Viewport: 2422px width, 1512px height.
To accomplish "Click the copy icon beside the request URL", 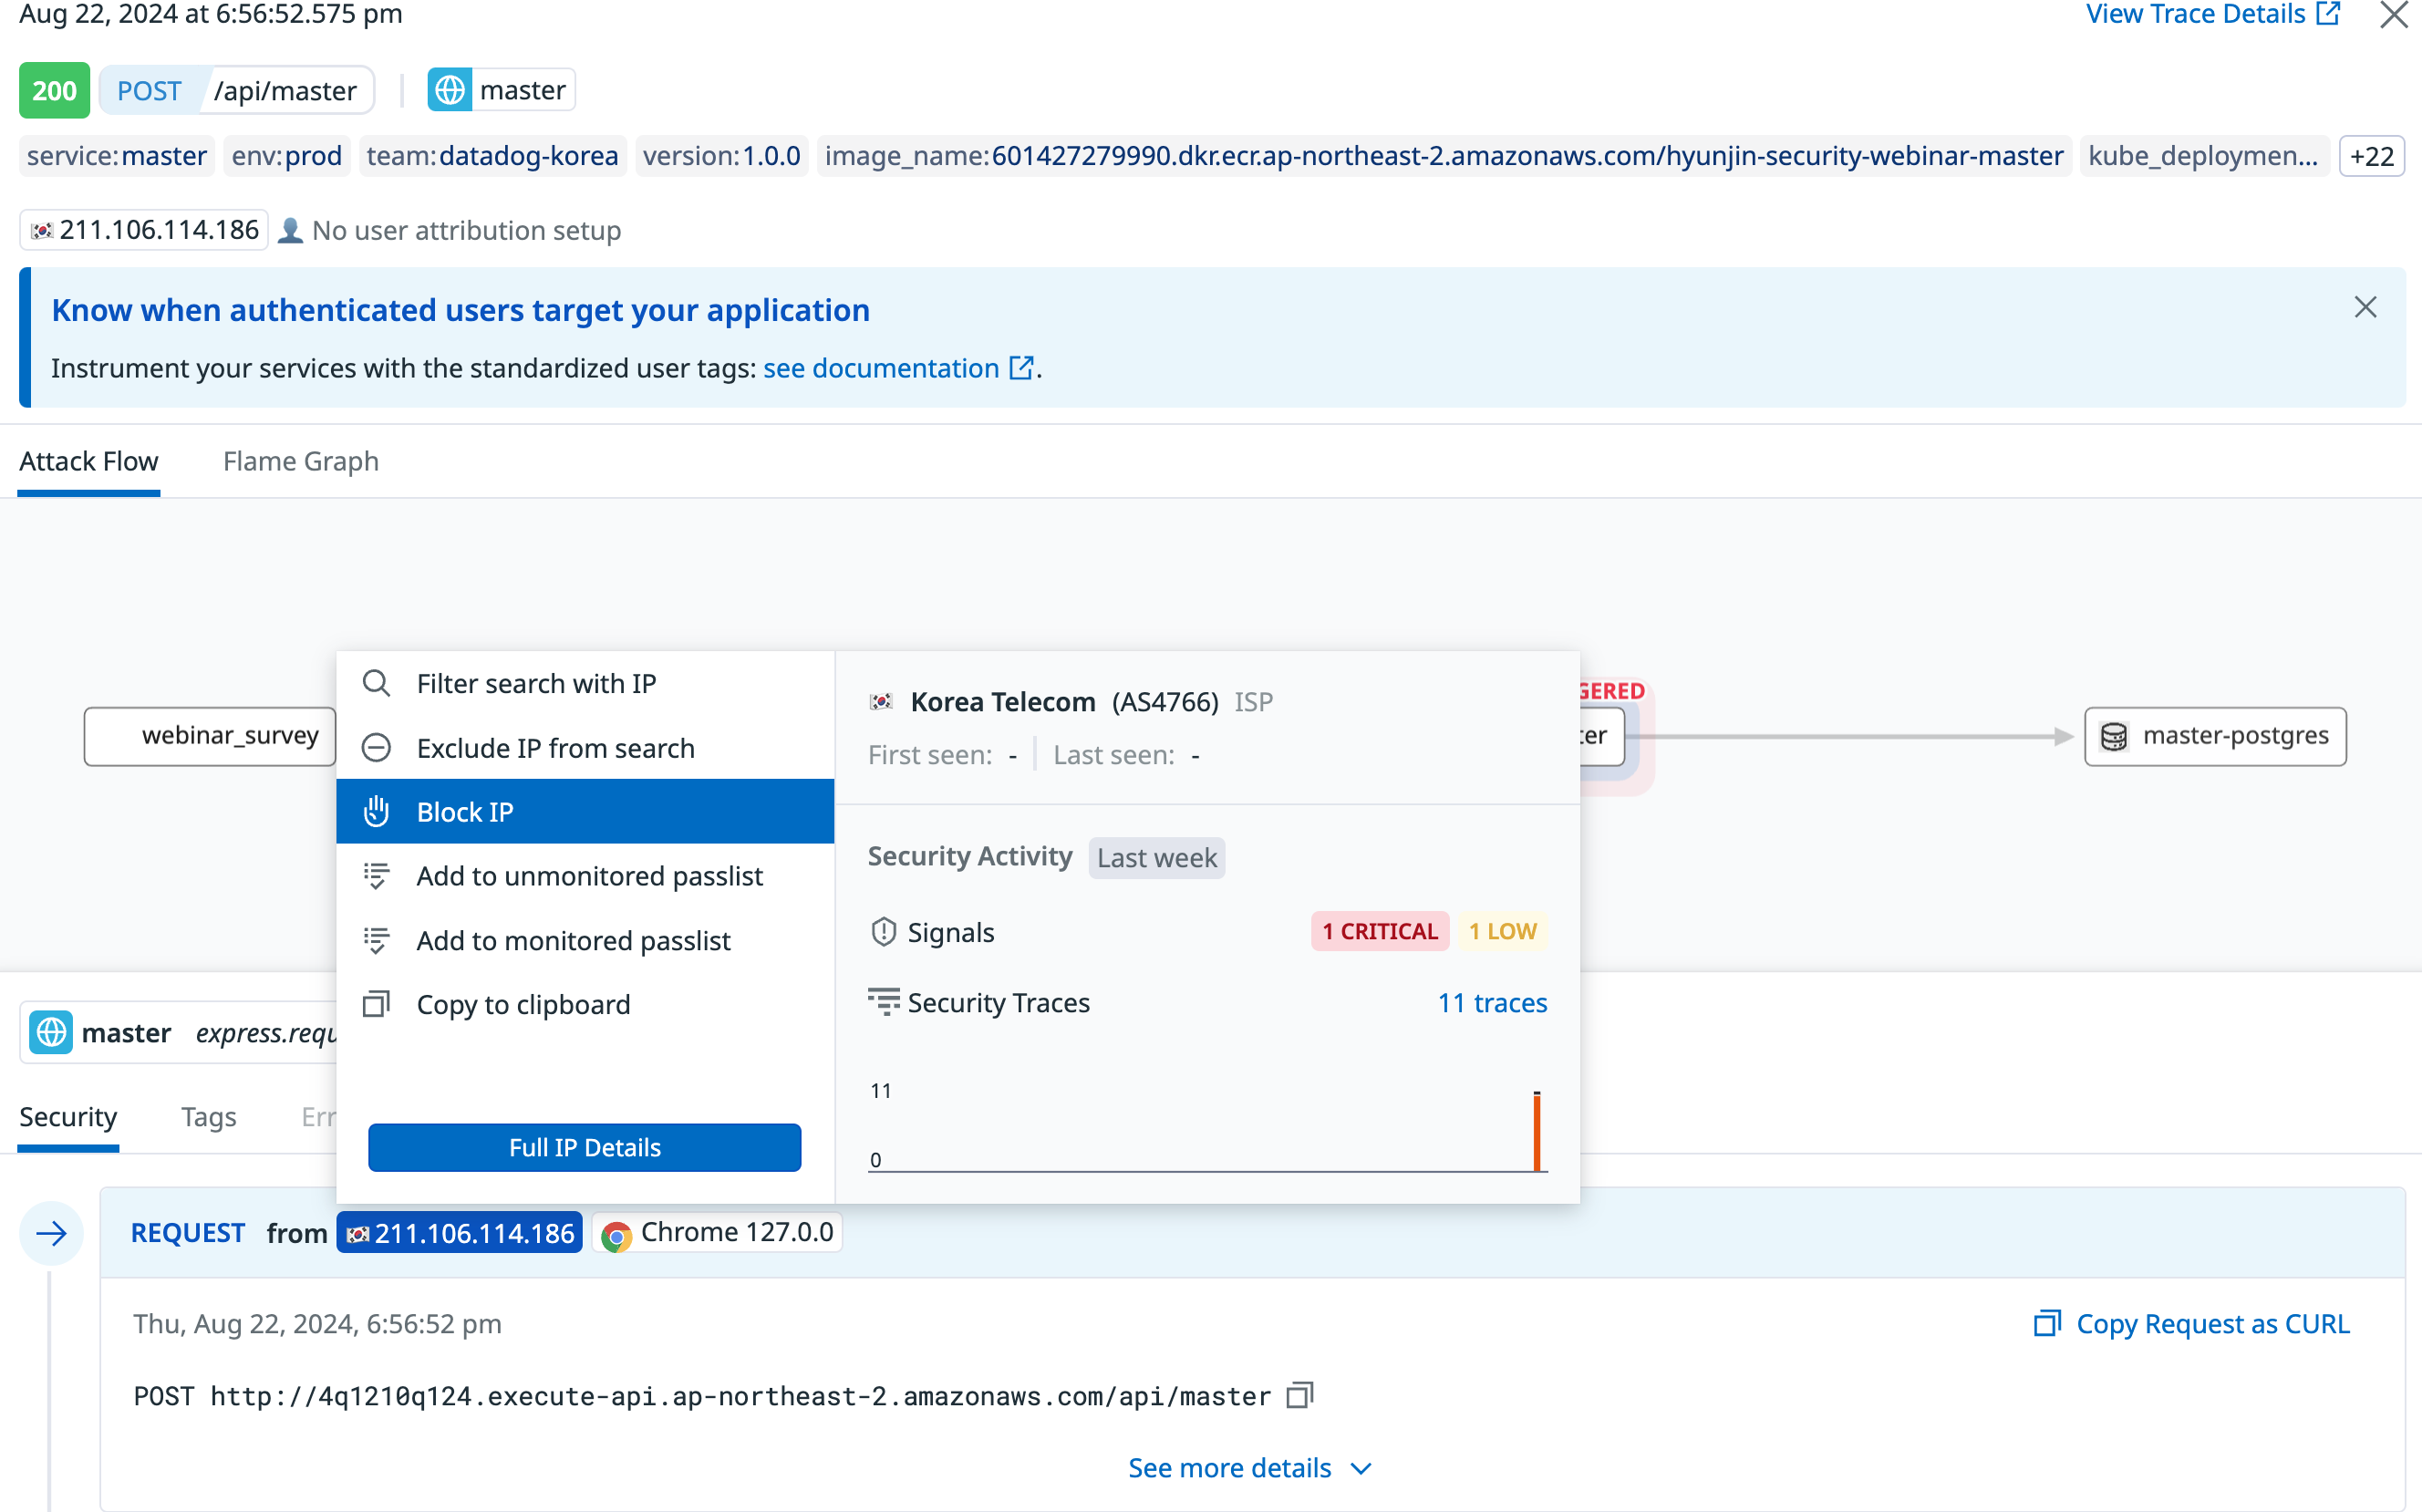I will pyautogui.click(x=1299, y=1395).
